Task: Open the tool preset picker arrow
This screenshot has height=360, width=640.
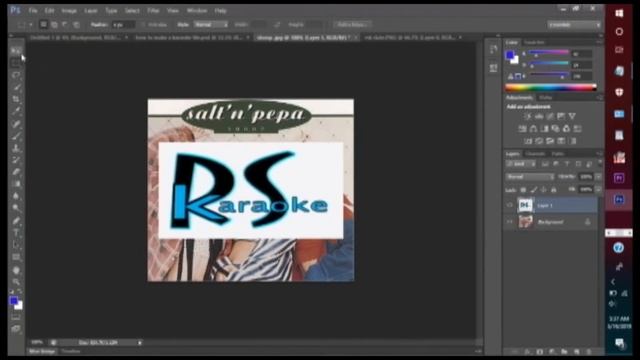Action: click(x=31, y=25)
